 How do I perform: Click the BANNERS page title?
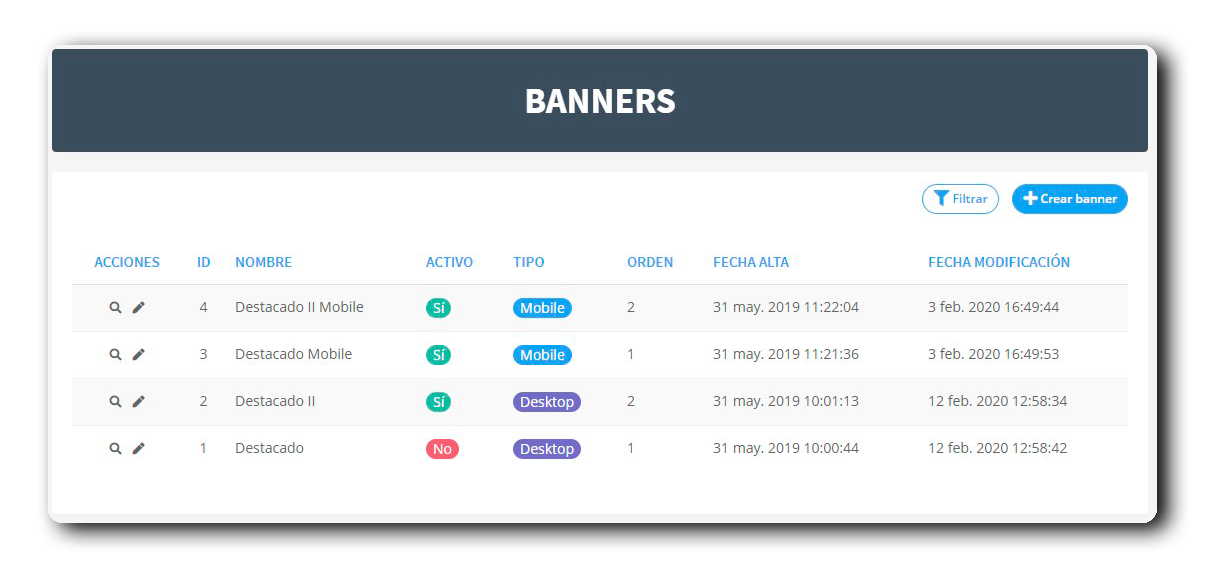click(x=600, y=101)
